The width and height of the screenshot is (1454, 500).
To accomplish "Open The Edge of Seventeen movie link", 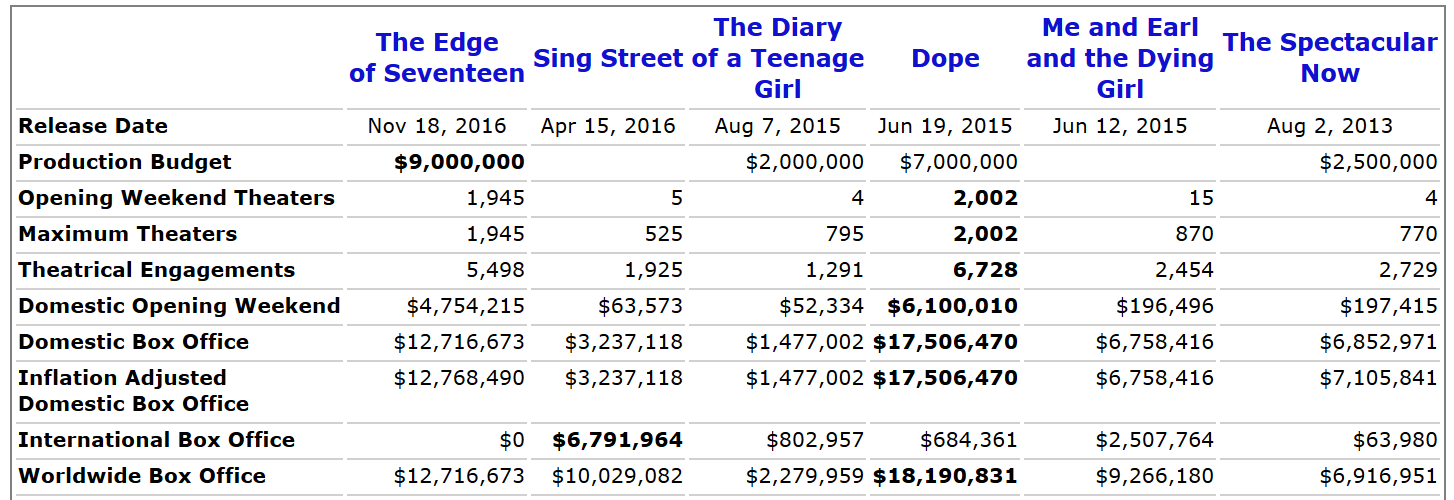I will click(x=437, y=58).
